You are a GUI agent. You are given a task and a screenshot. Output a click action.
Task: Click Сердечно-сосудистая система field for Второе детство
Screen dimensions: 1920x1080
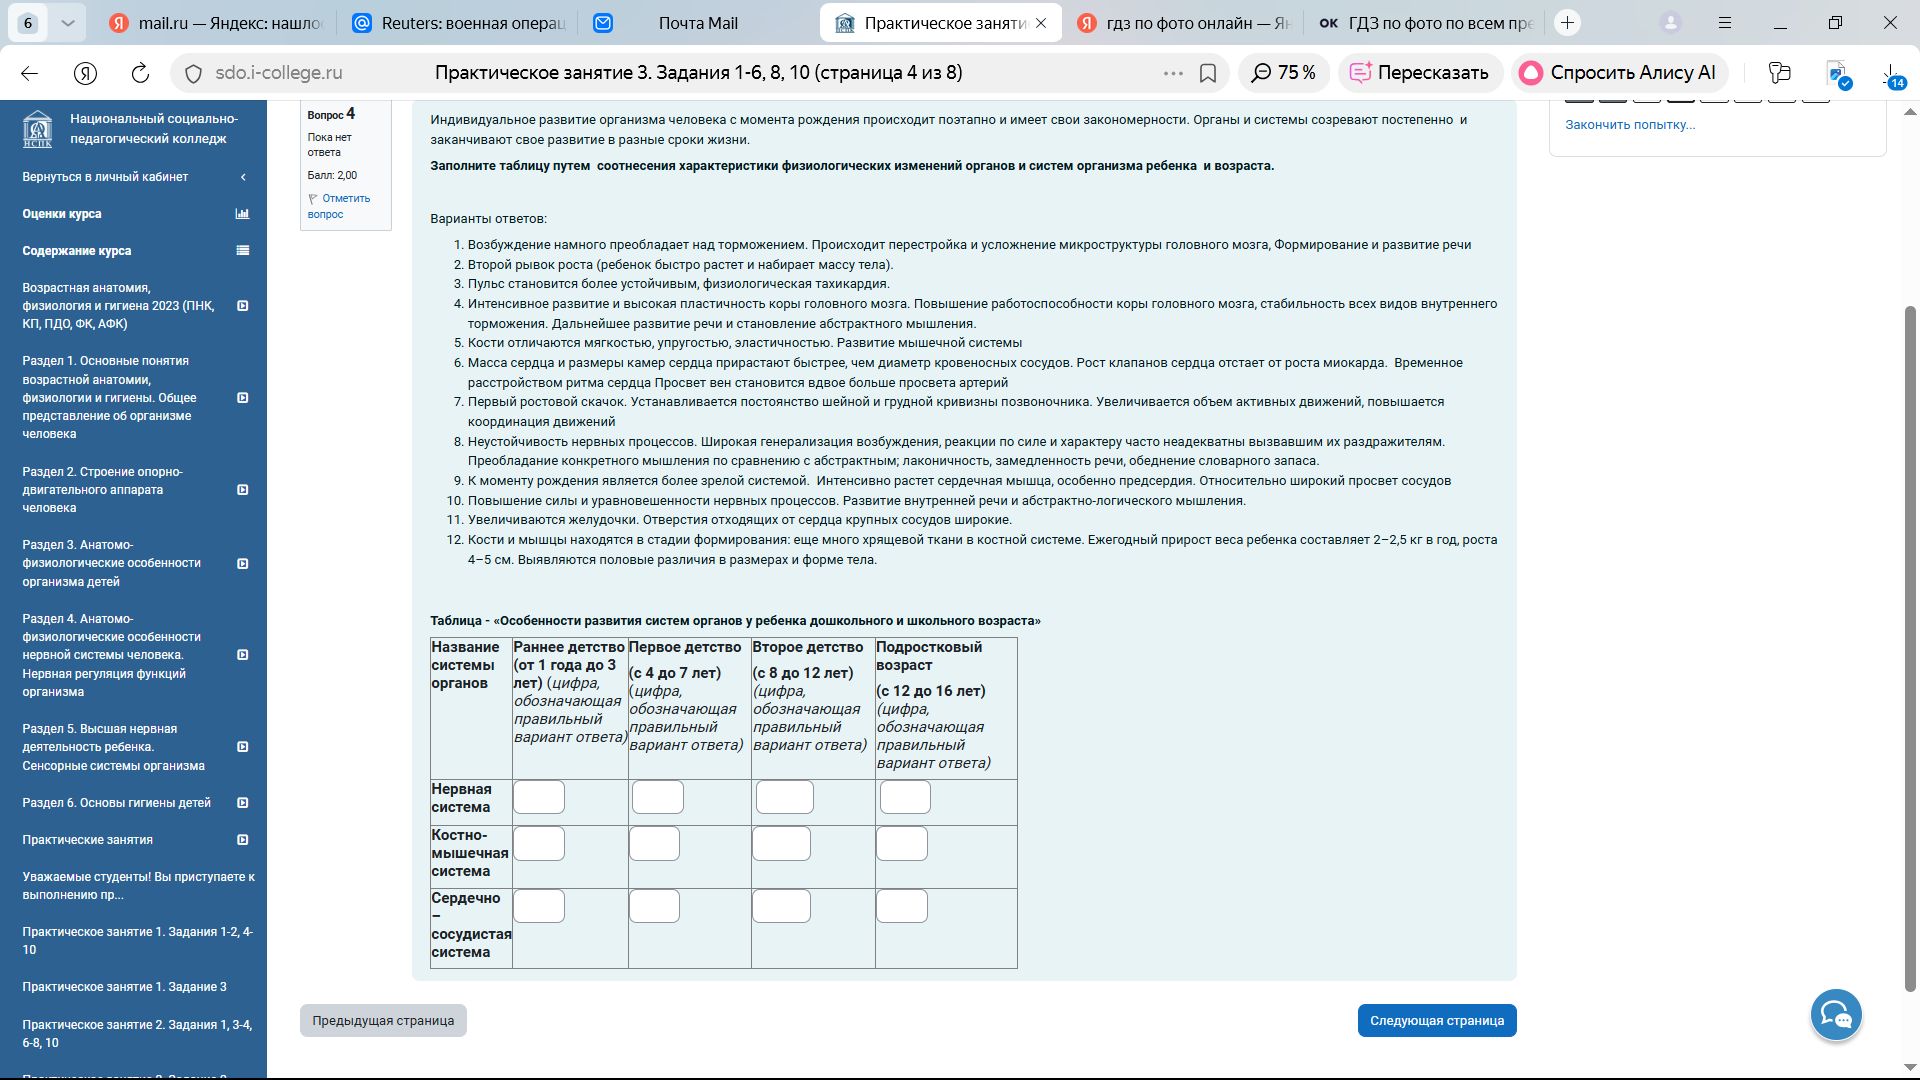pos(781,906)
